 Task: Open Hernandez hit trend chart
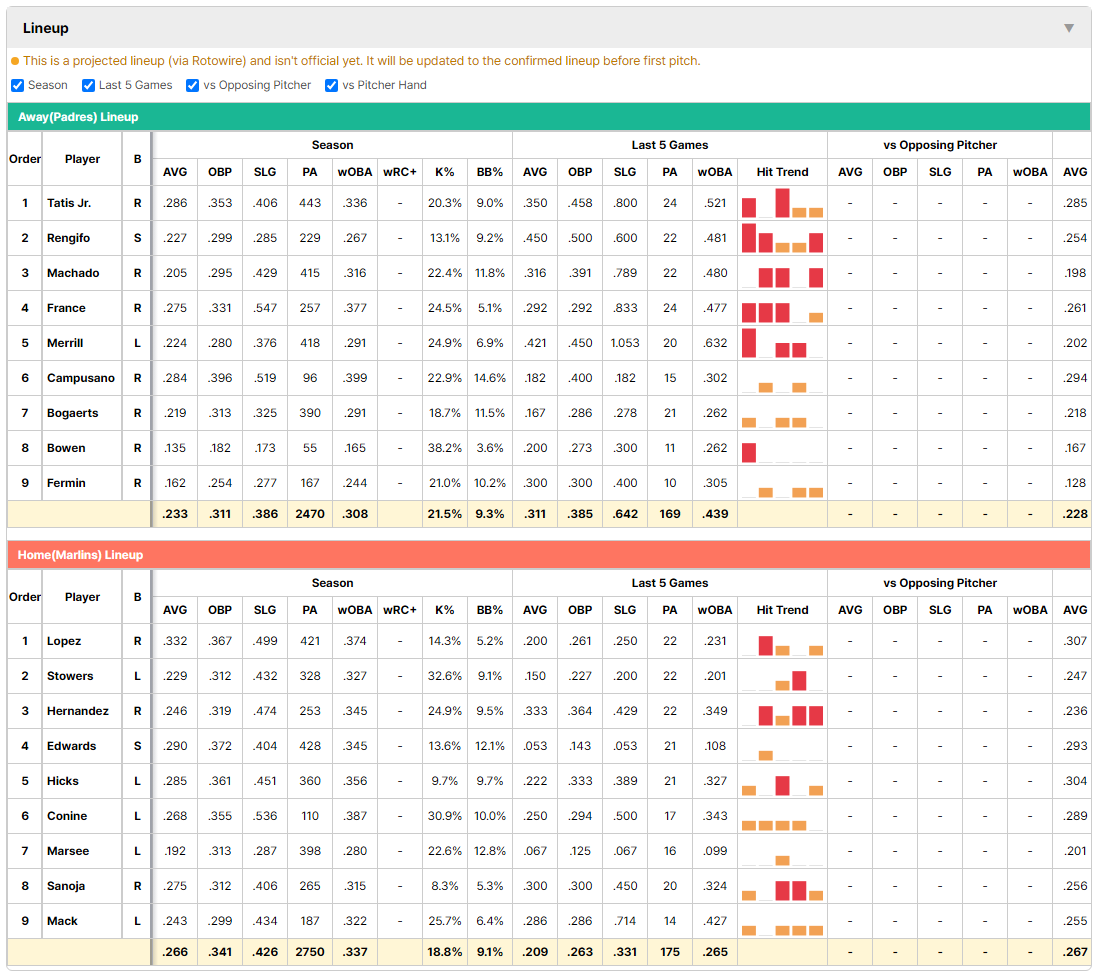coord(782,711)
